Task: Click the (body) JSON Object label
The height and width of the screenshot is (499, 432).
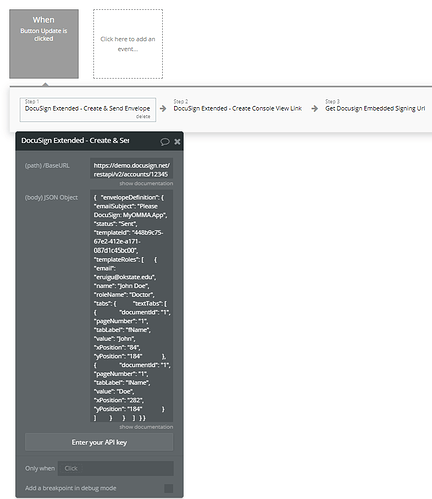Action: coord(51,197)
